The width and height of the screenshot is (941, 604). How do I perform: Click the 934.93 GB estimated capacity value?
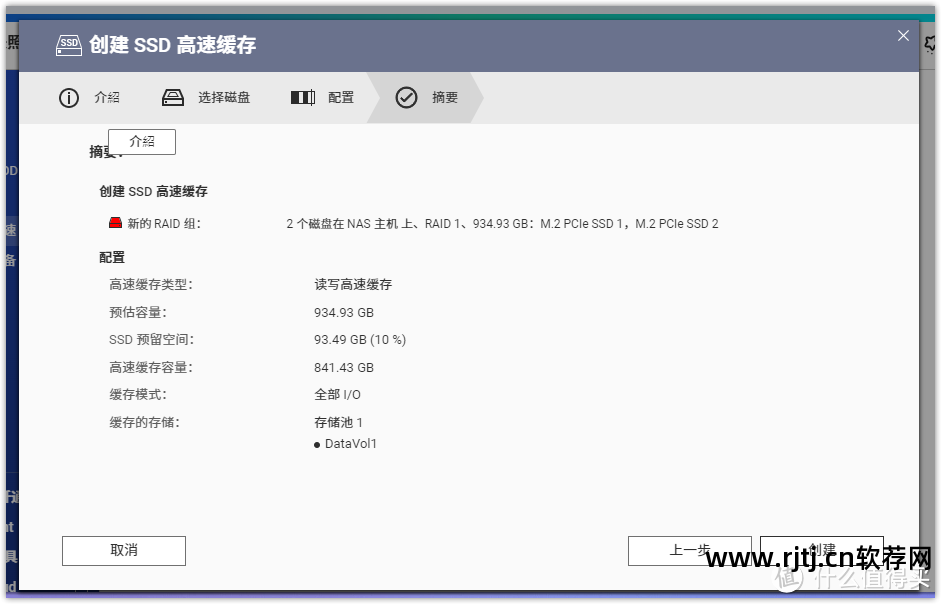344,313
